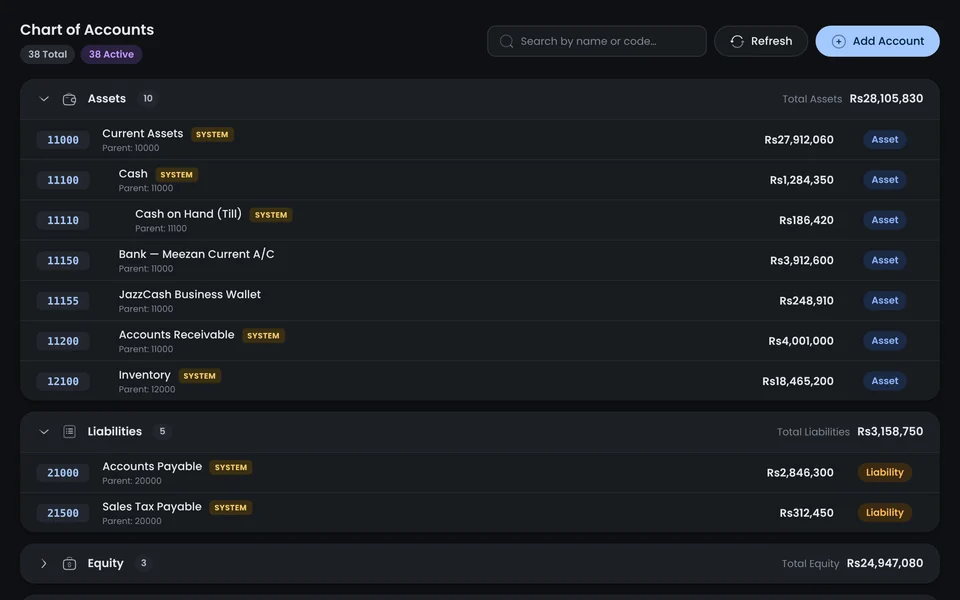Add a new account
960x600 pixels.
click(877, 41)
